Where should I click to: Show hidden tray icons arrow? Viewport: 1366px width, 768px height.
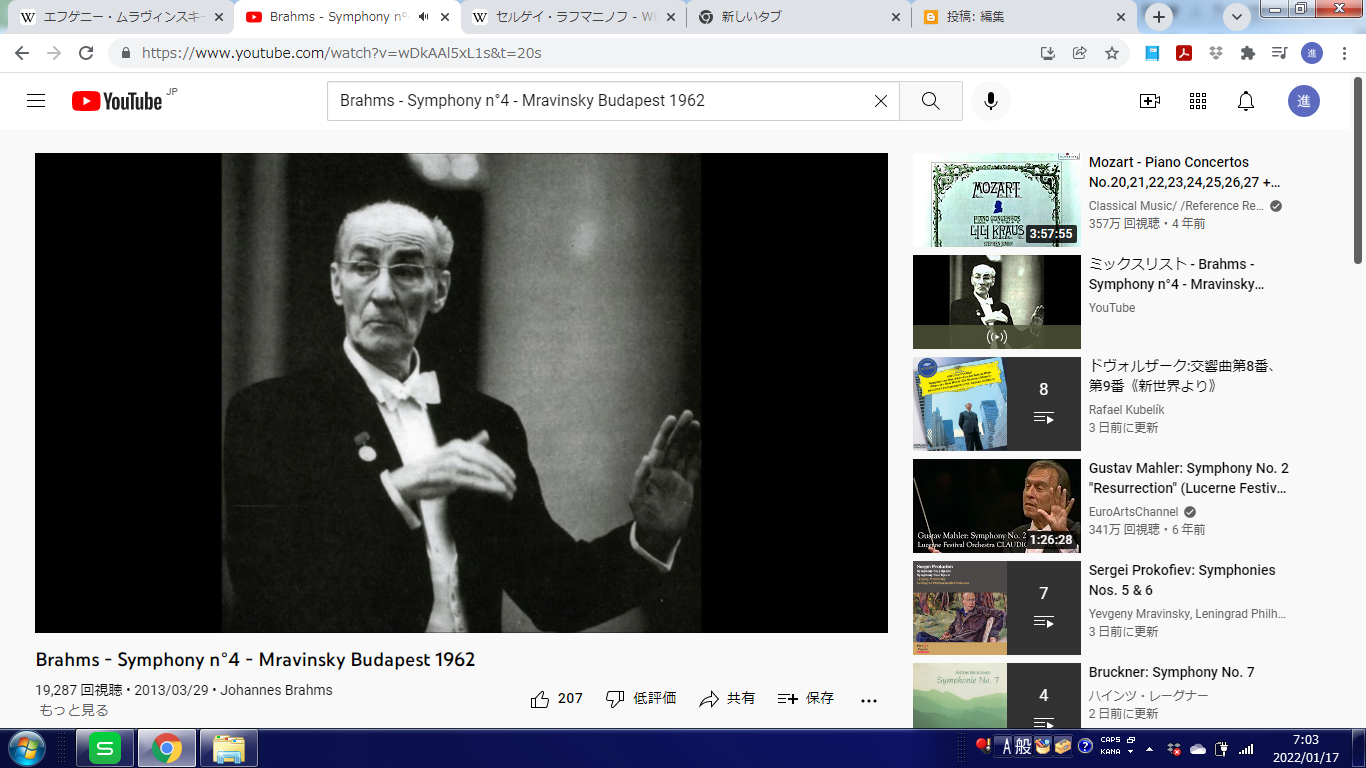[1148, 748]
